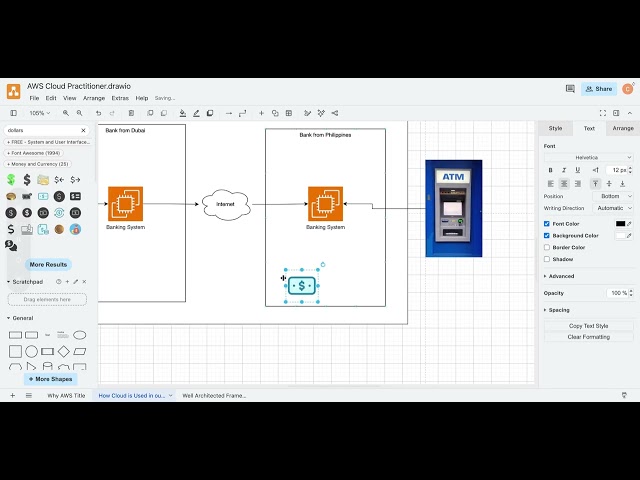This screenshot has height=480, width=640.
Task: Open the Arrange menu
Action: coord(94,98)
